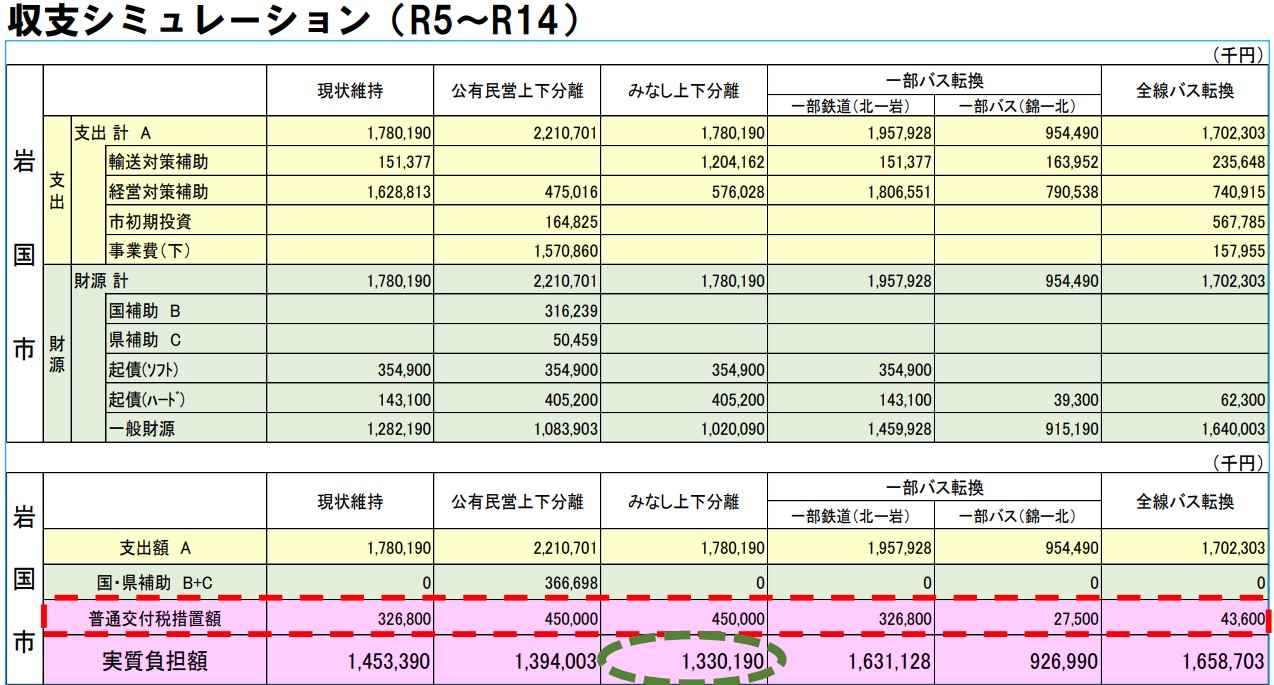1274x685 pixels.
Task: Click the 市初期投資 row label
Action: click(150, 221)
